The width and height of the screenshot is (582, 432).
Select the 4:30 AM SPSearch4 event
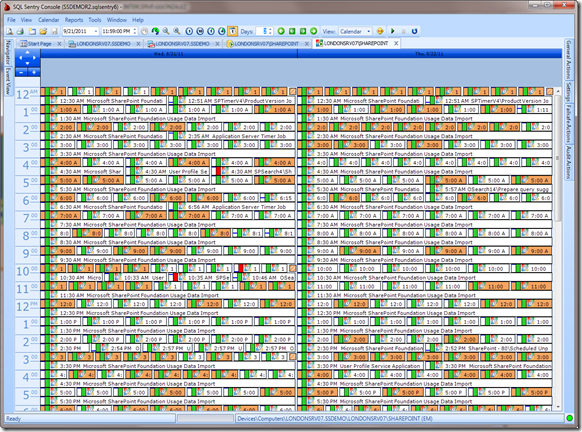point(255,171)
